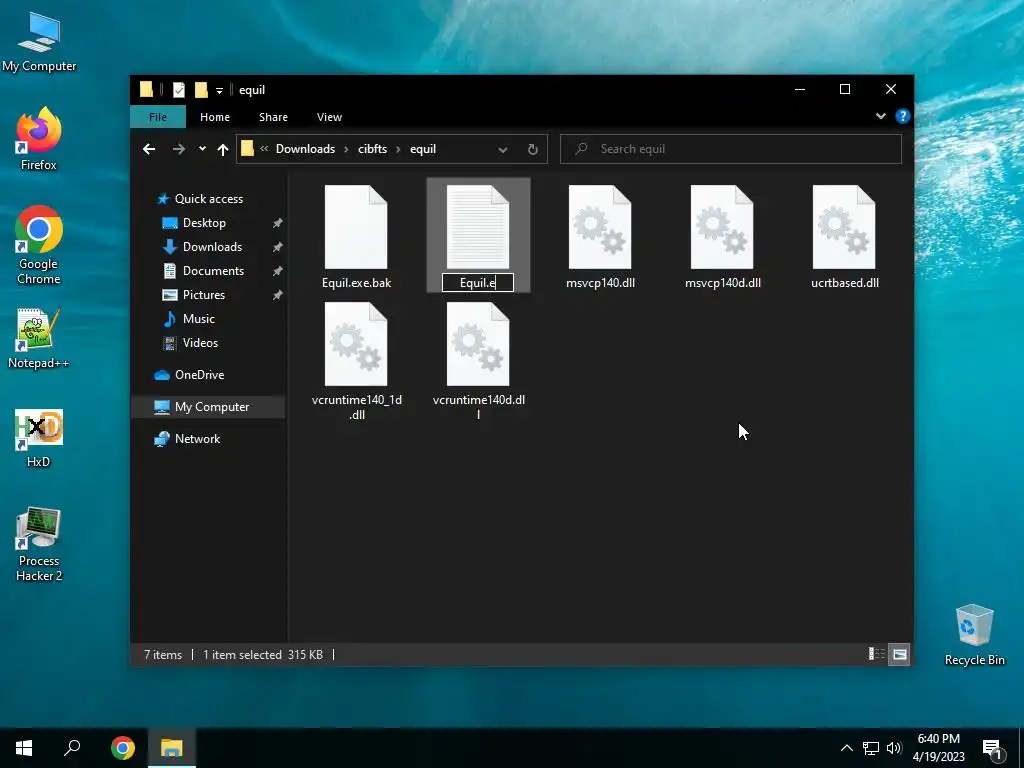Image resolution: width=1024 pixels, height=768 pixels.
Task: Click title bar new folder icon
Action: (201, 90)
